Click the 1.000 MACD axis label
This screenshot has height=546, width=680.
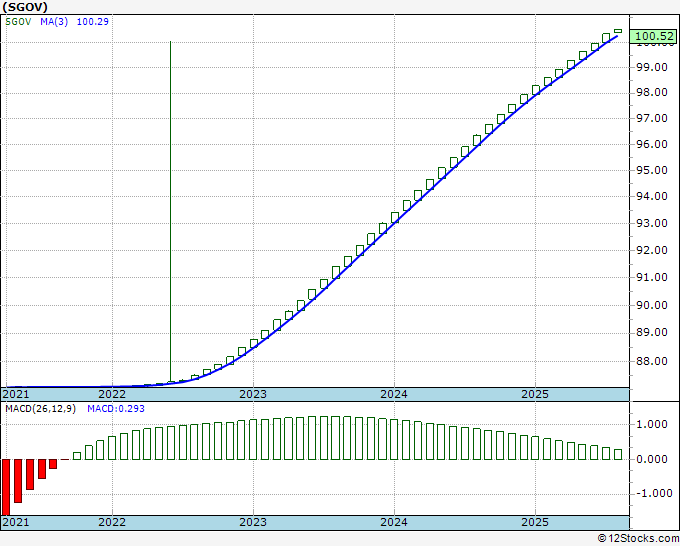pos(652,425)
